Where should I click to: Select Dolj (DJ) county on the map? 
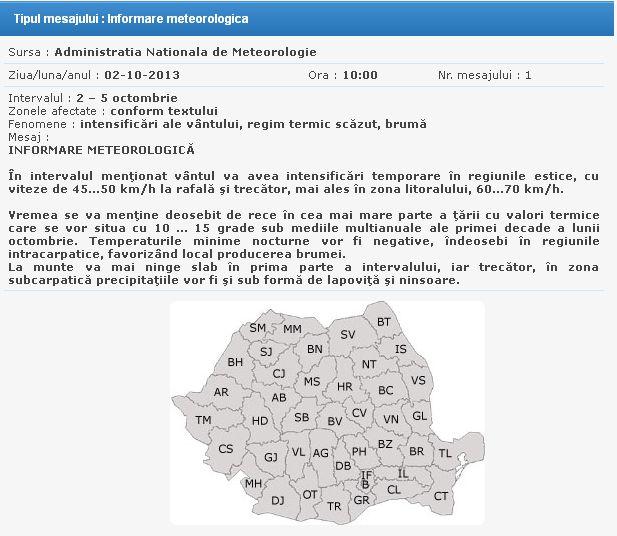[x=278, y=500]
